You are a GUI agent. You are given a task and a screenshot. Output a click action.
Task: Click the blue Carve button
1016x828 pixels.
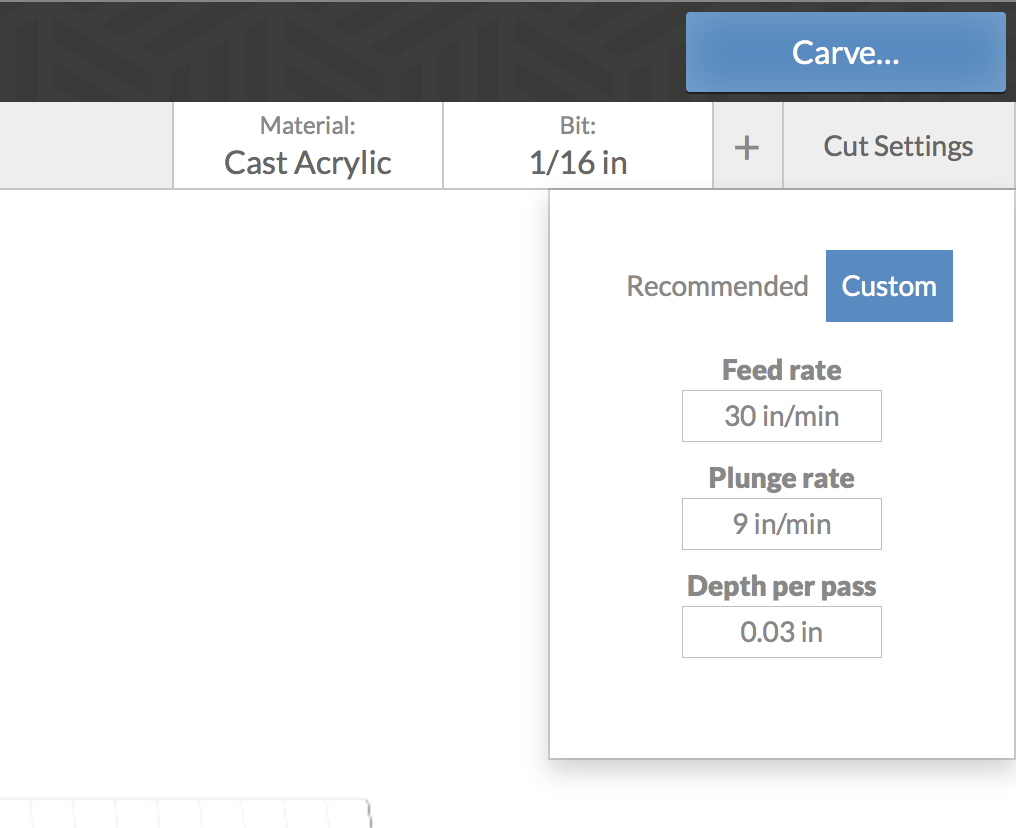(846, 52)
